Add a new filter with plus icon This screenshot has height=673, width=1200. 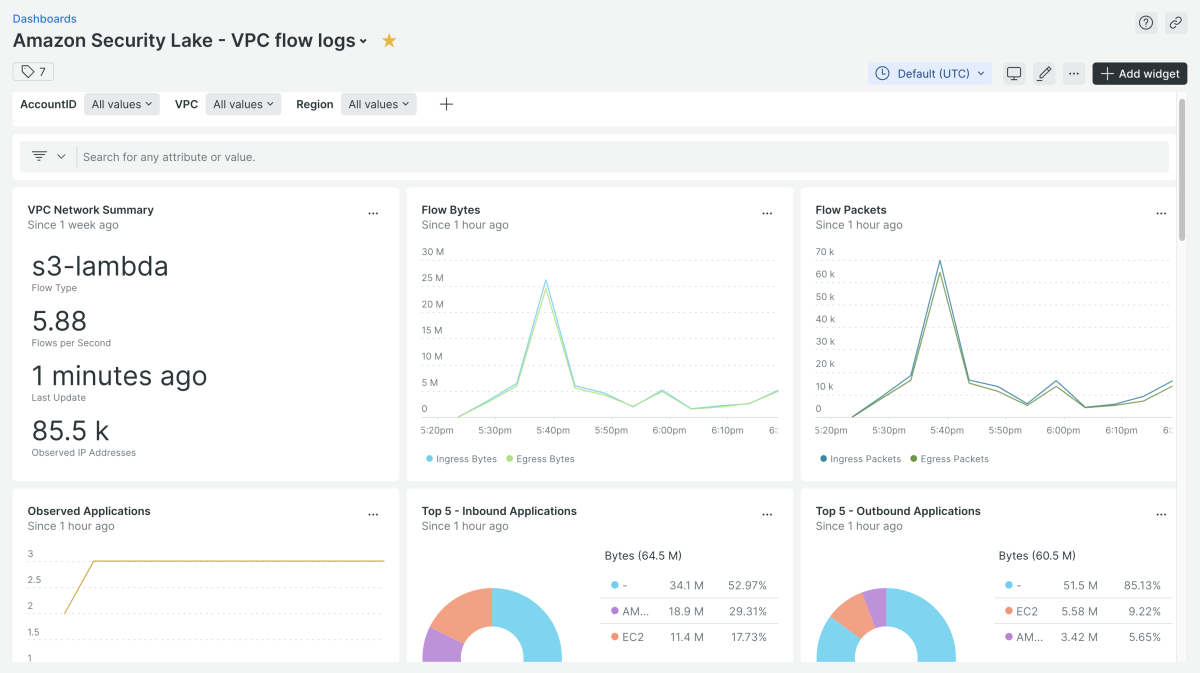(446, 104)
